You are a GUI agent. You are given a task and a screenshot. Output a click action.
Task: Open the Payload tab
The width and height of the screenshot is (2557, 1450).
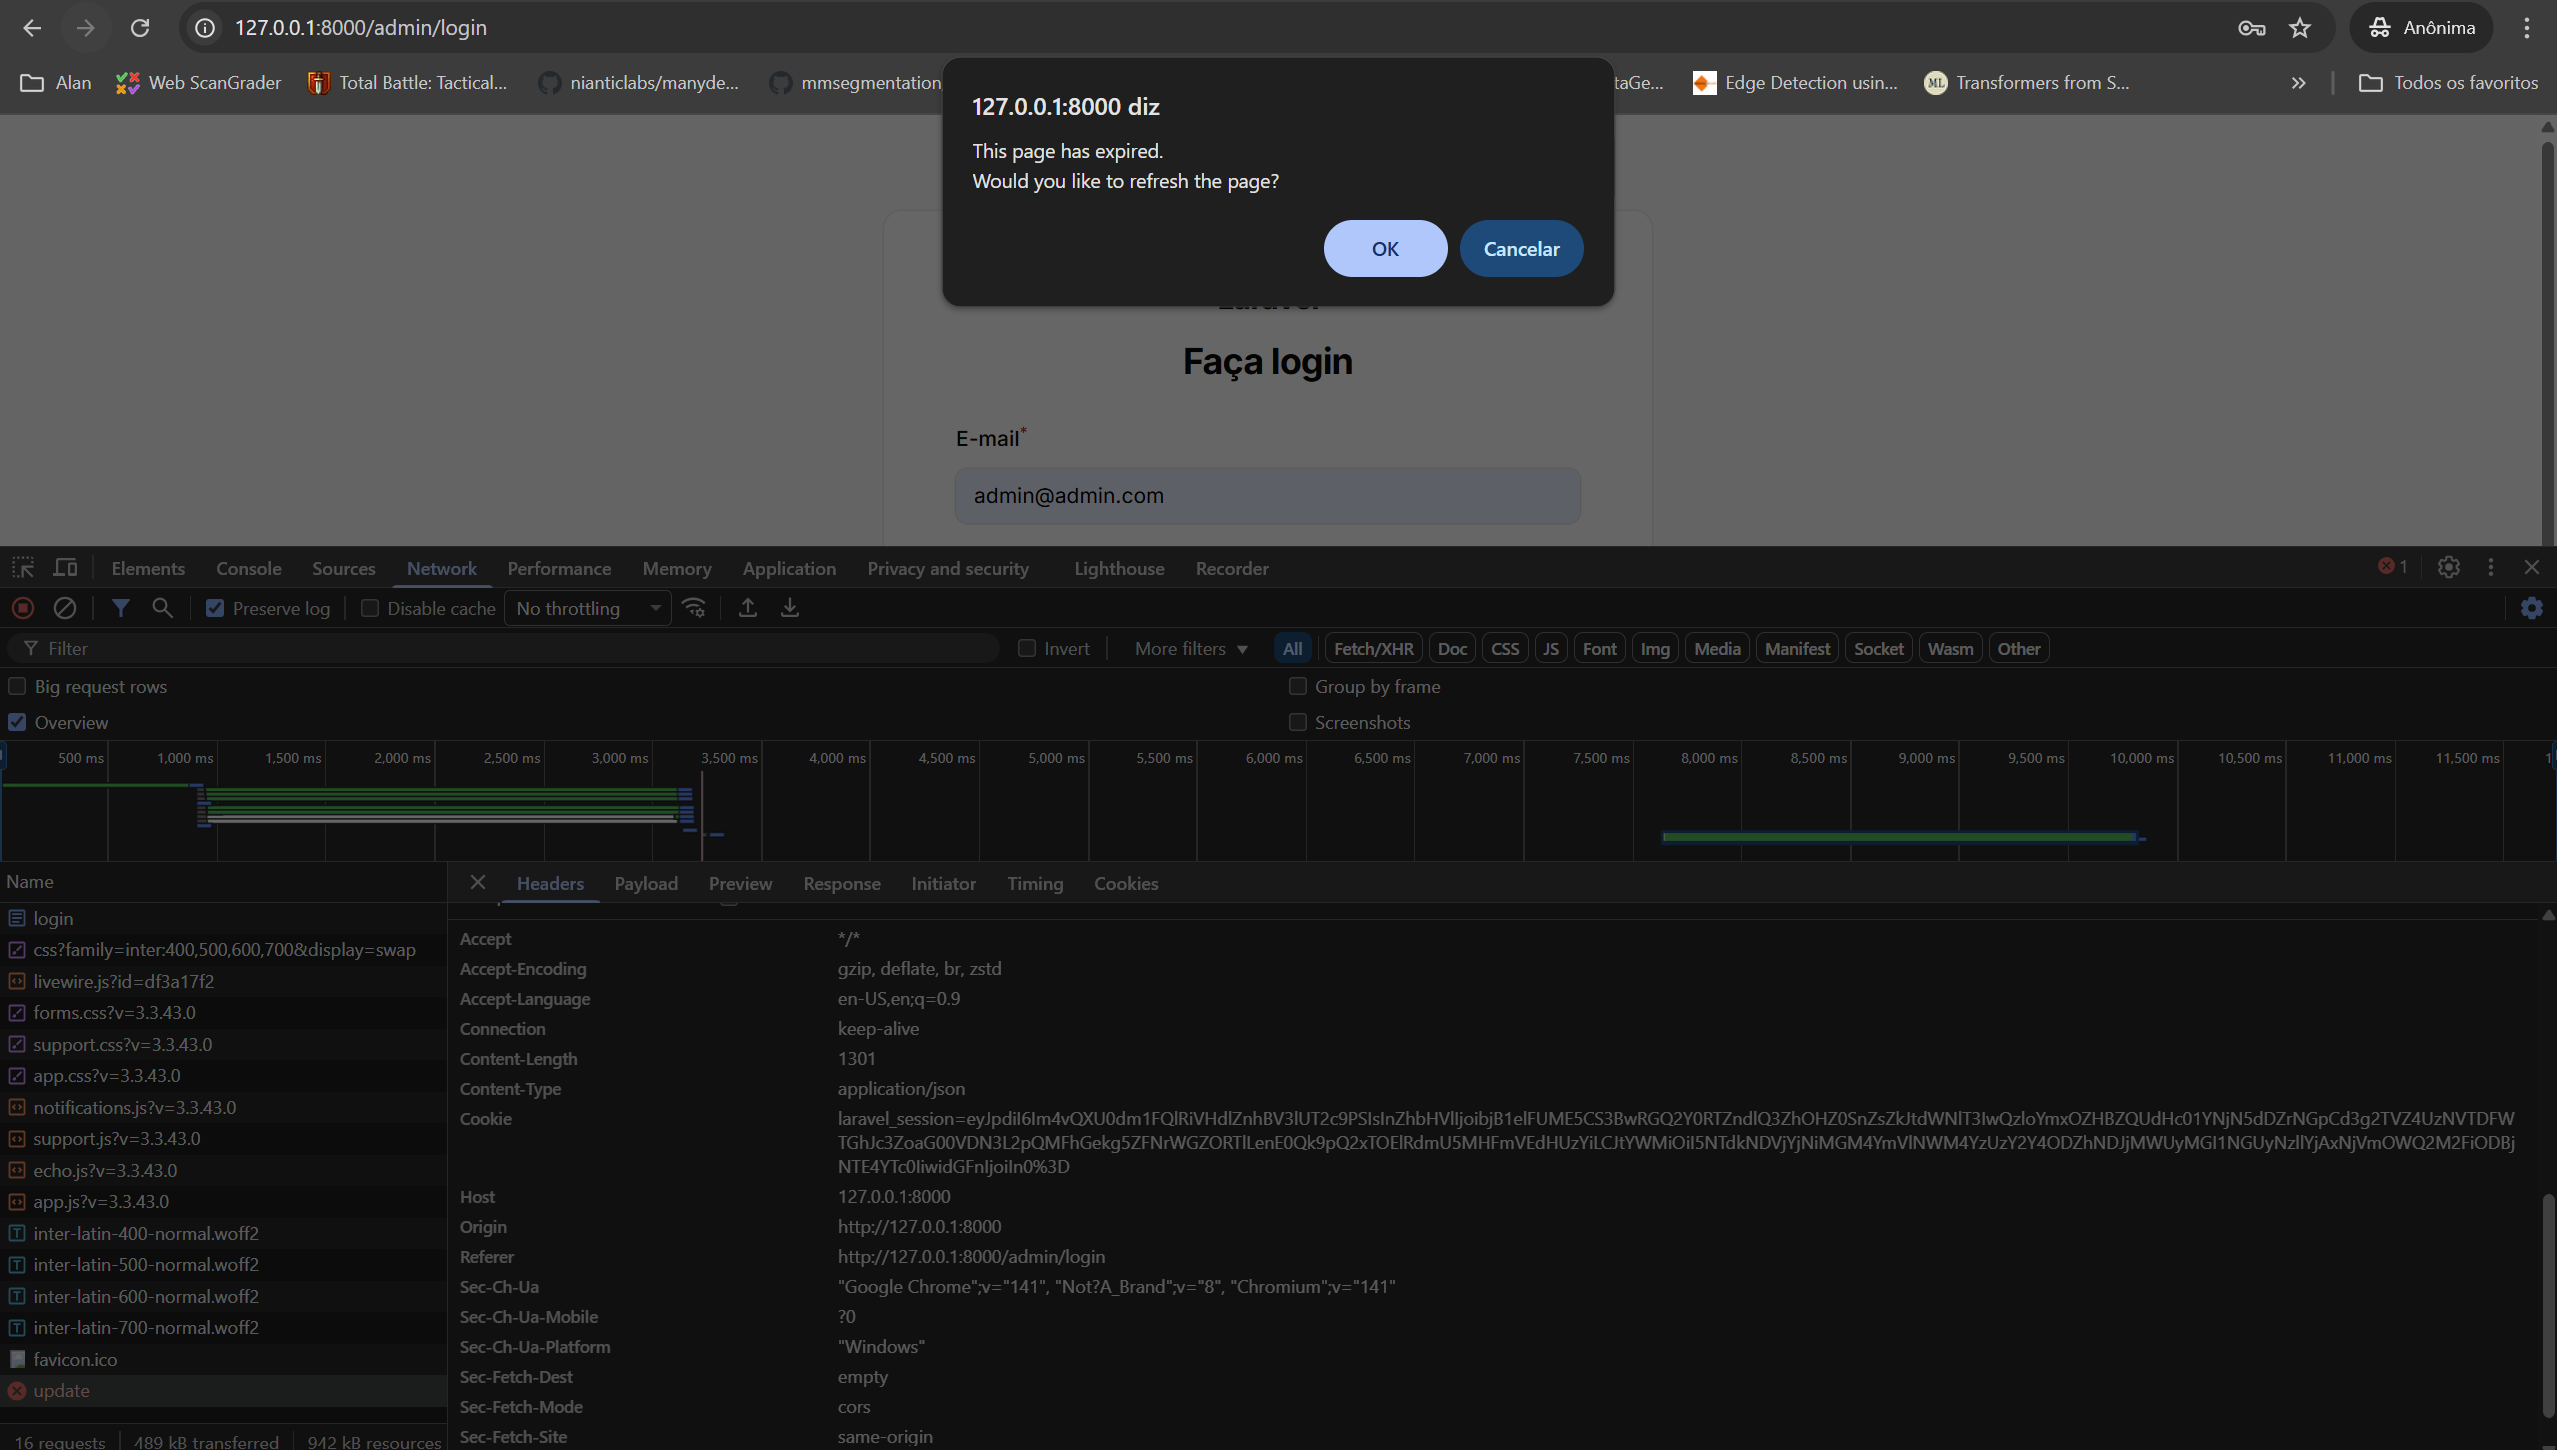point(645,883)
